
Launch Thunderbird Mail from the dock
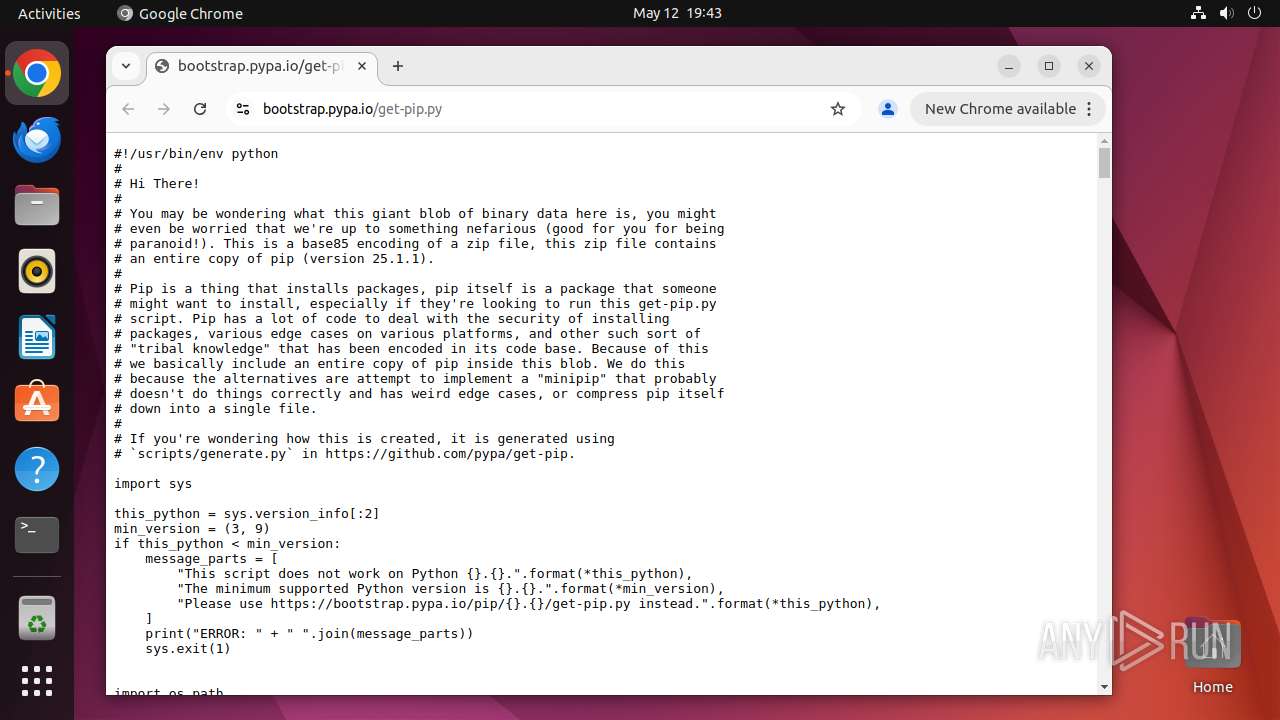pyautogui.click(x=37, y=140)
